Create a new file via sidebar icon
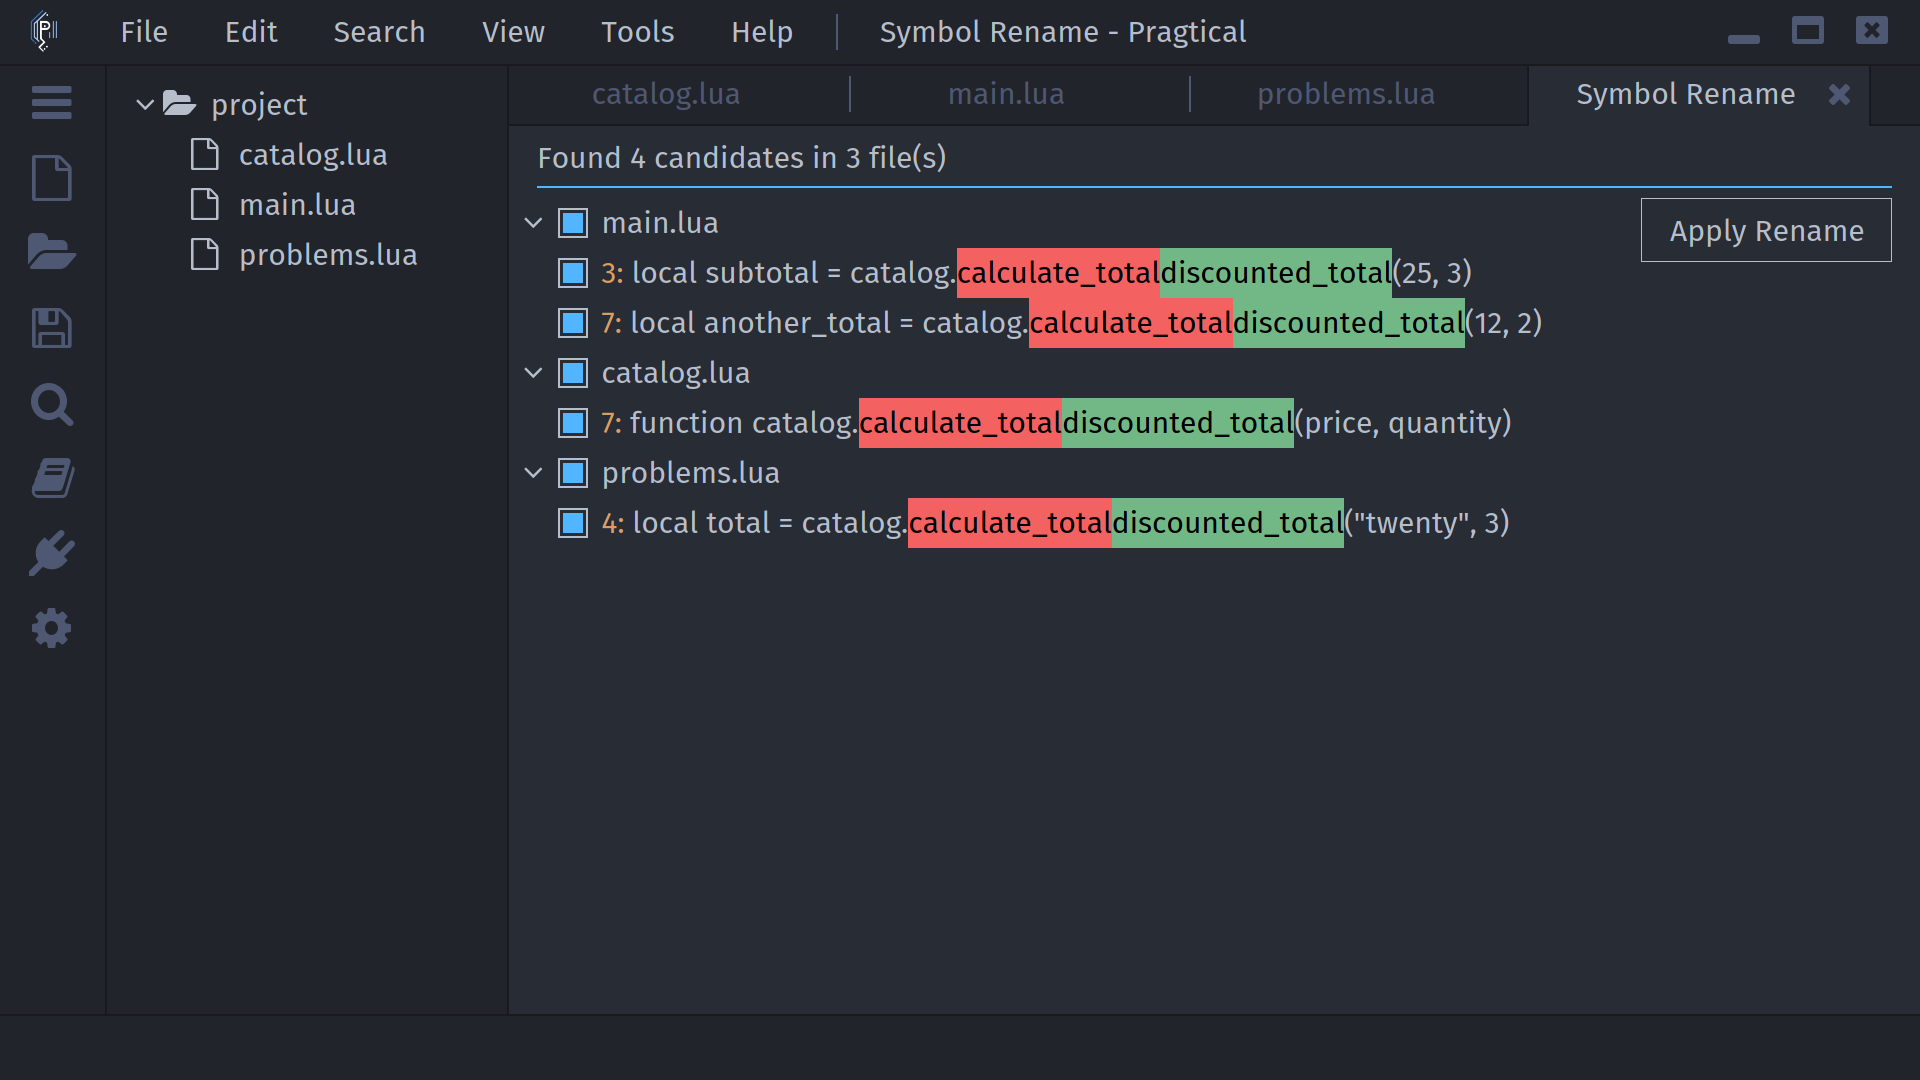Viewport: 1920px width, 1080px height. pos(51,178)
